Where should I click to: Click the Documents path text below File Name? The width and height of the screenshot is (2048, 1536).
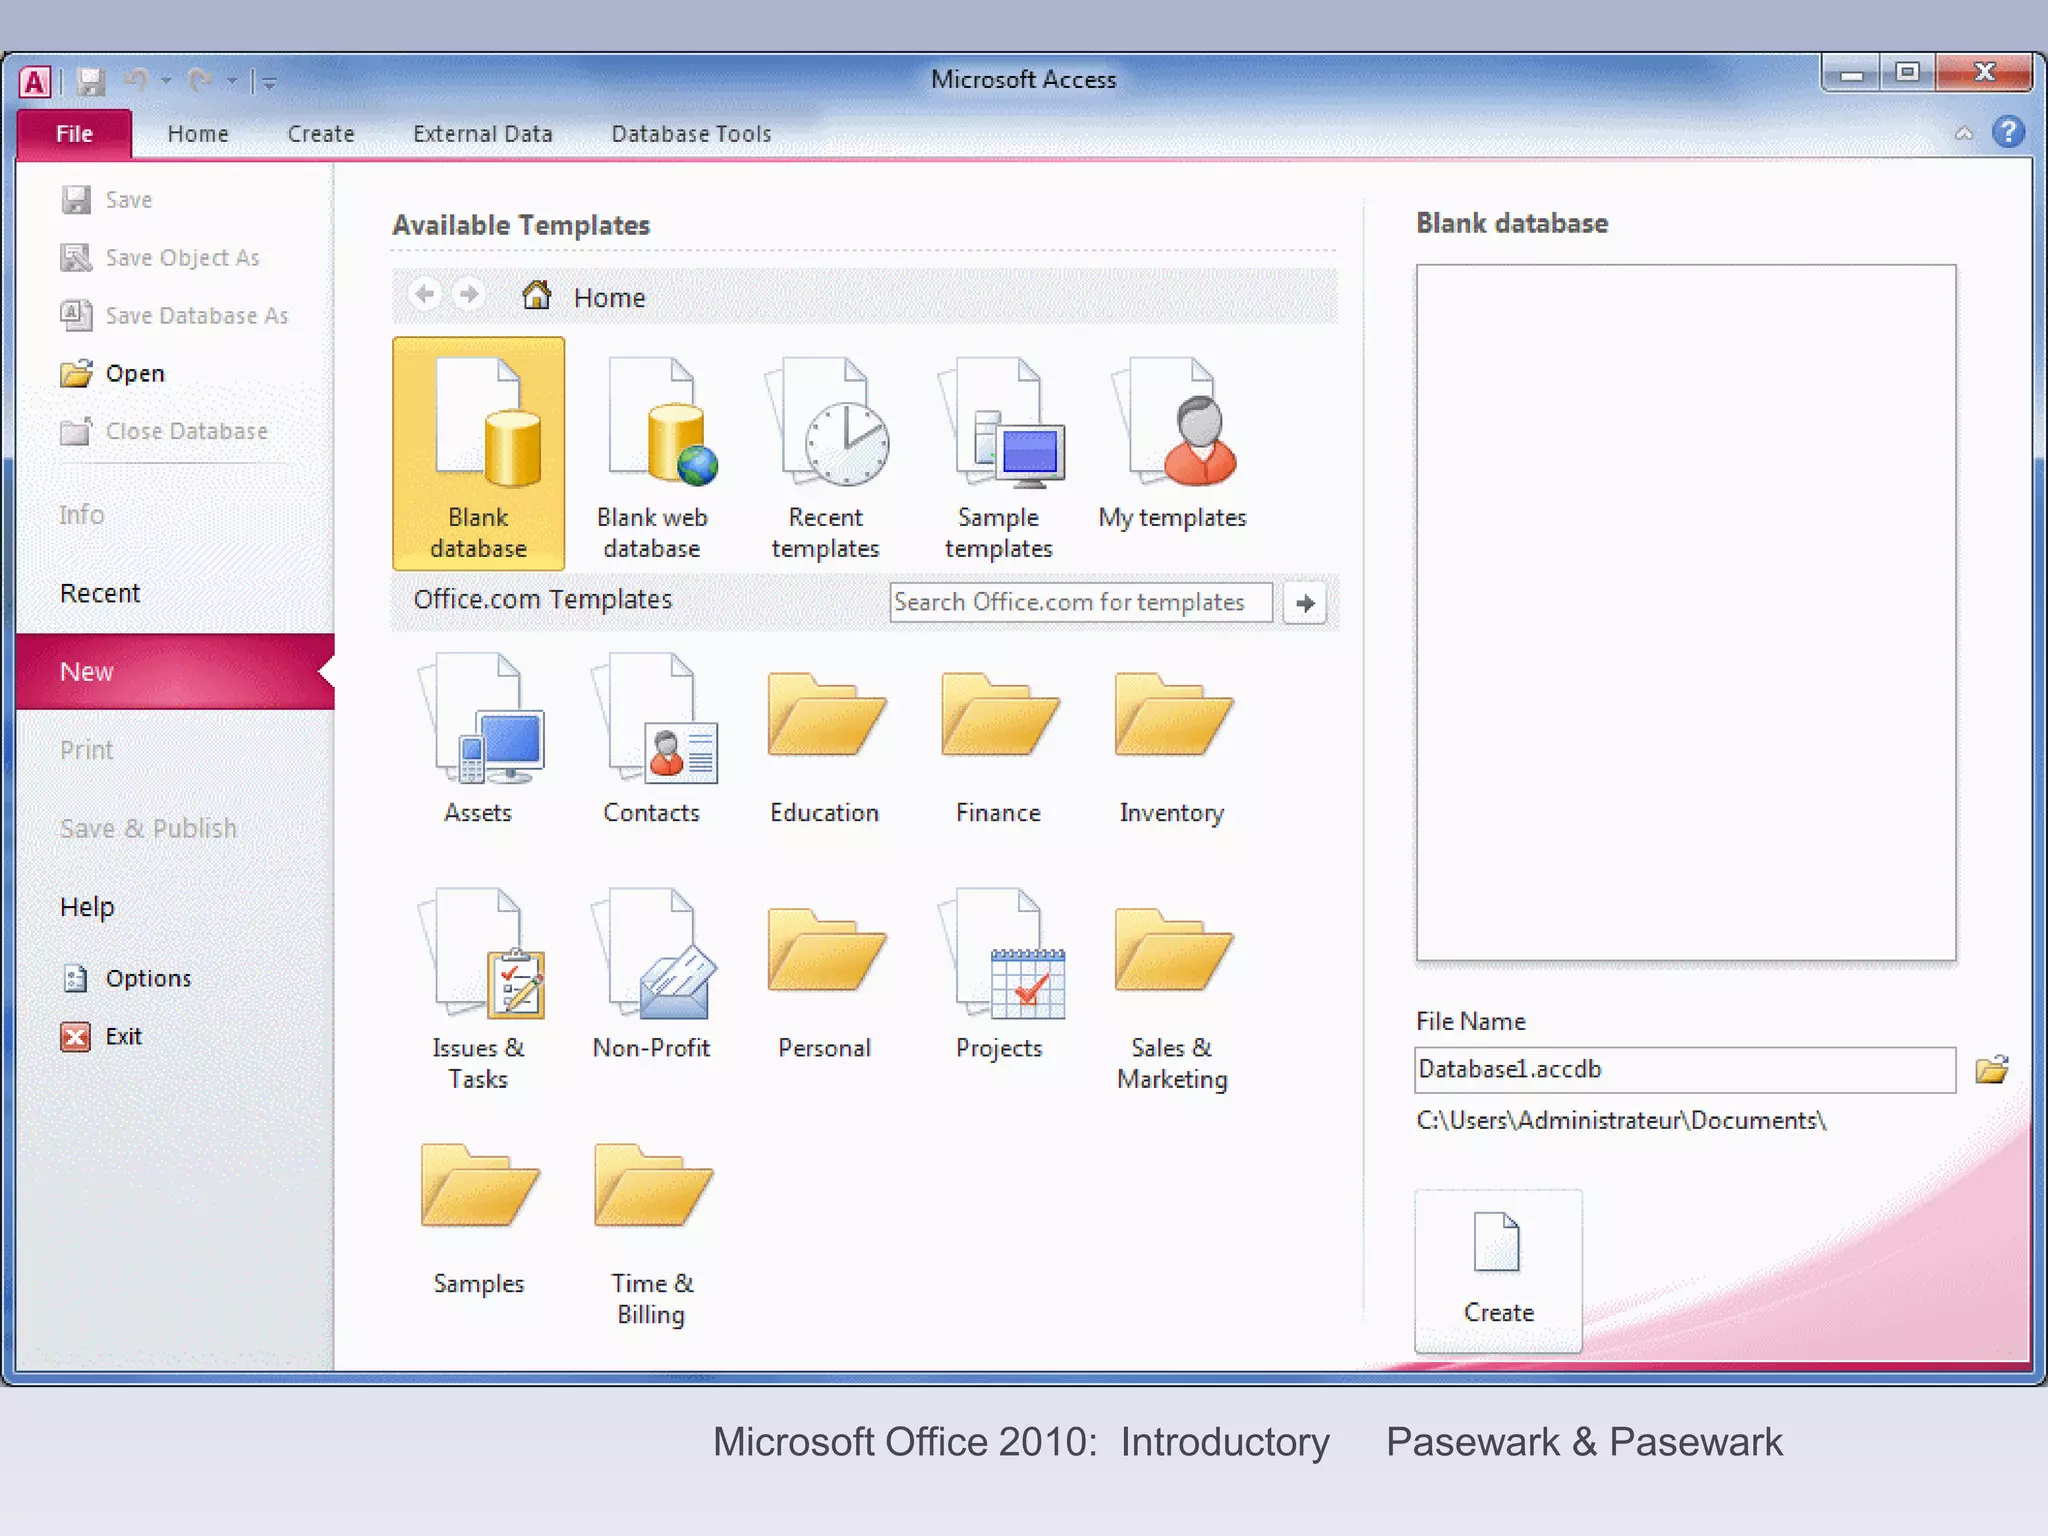(x=1621, y=1121)
